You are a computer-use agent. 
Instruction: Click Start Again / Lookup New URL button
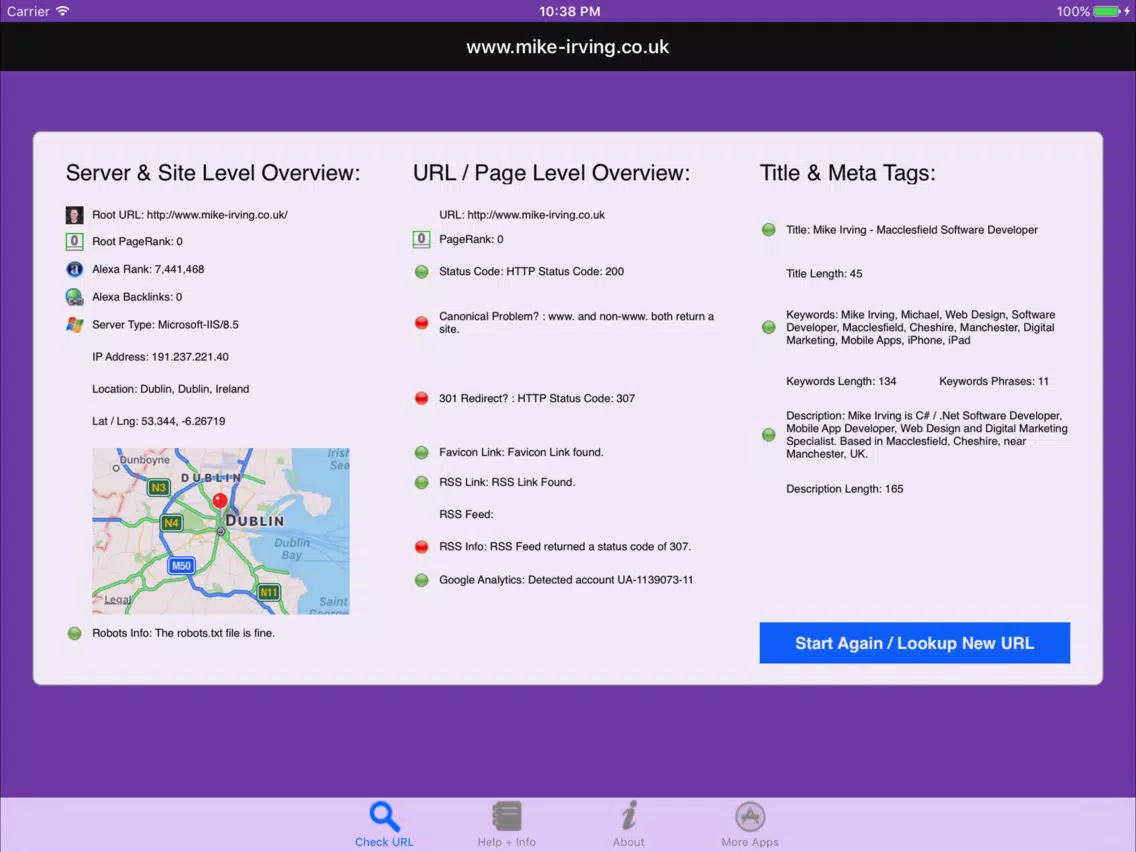point(914,643)
